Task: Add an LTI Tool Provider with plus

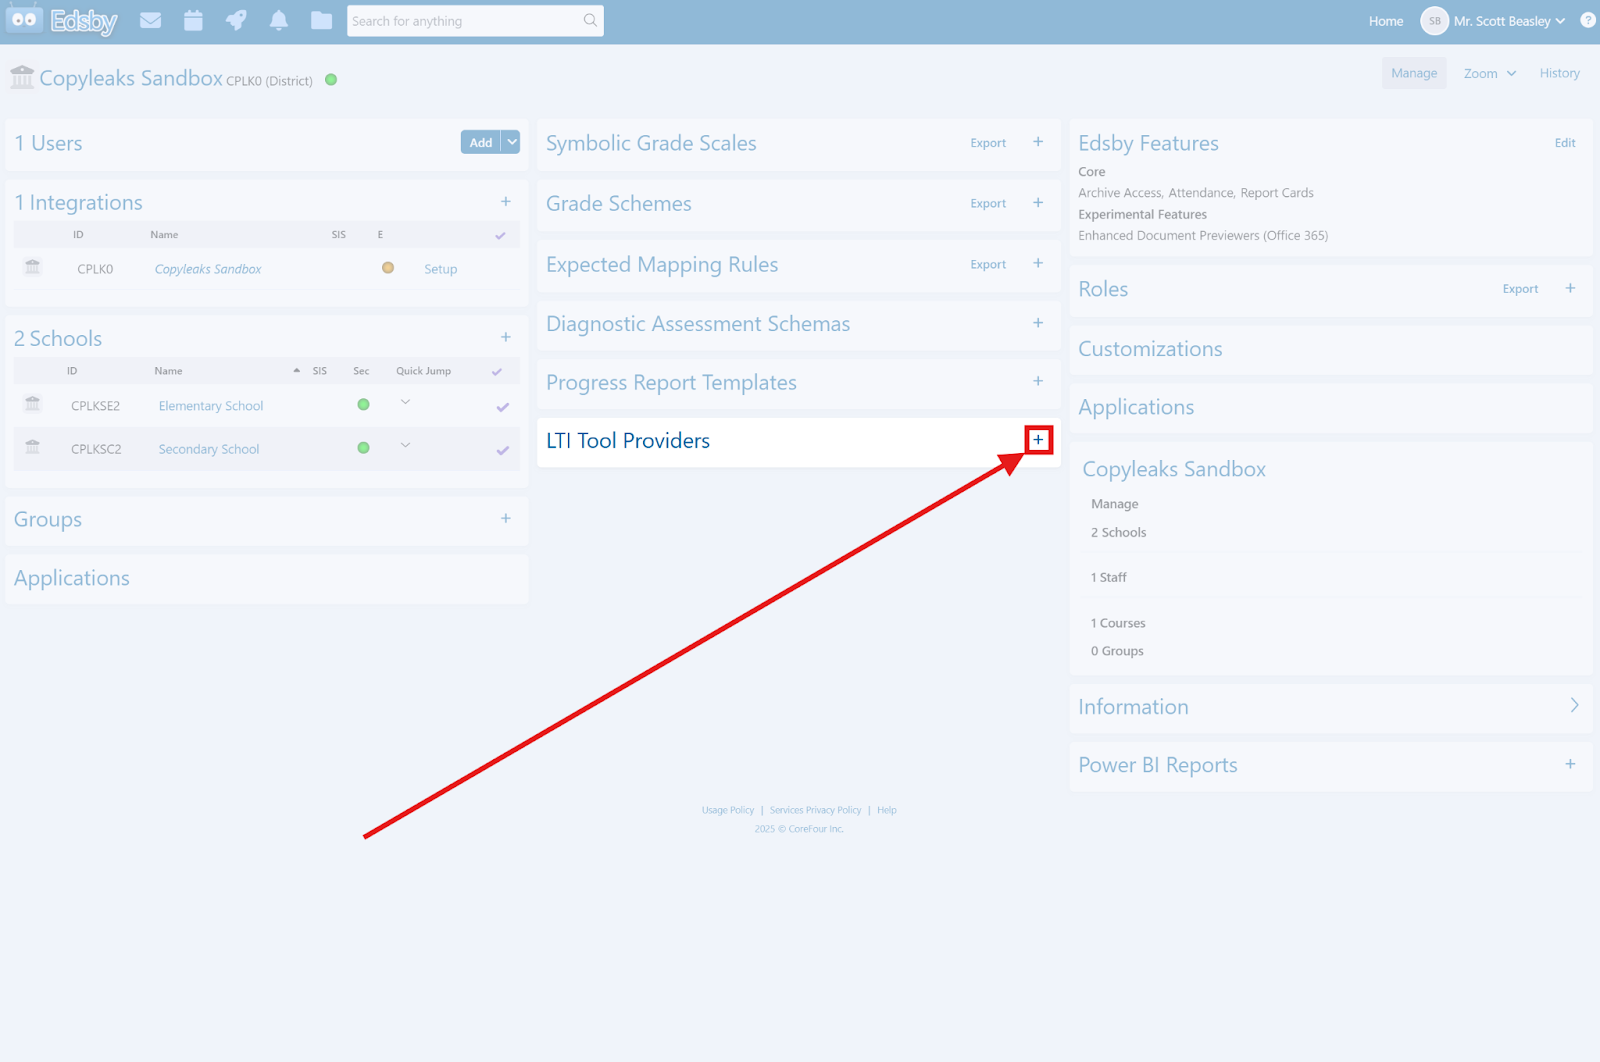Action: point(1038,440)
